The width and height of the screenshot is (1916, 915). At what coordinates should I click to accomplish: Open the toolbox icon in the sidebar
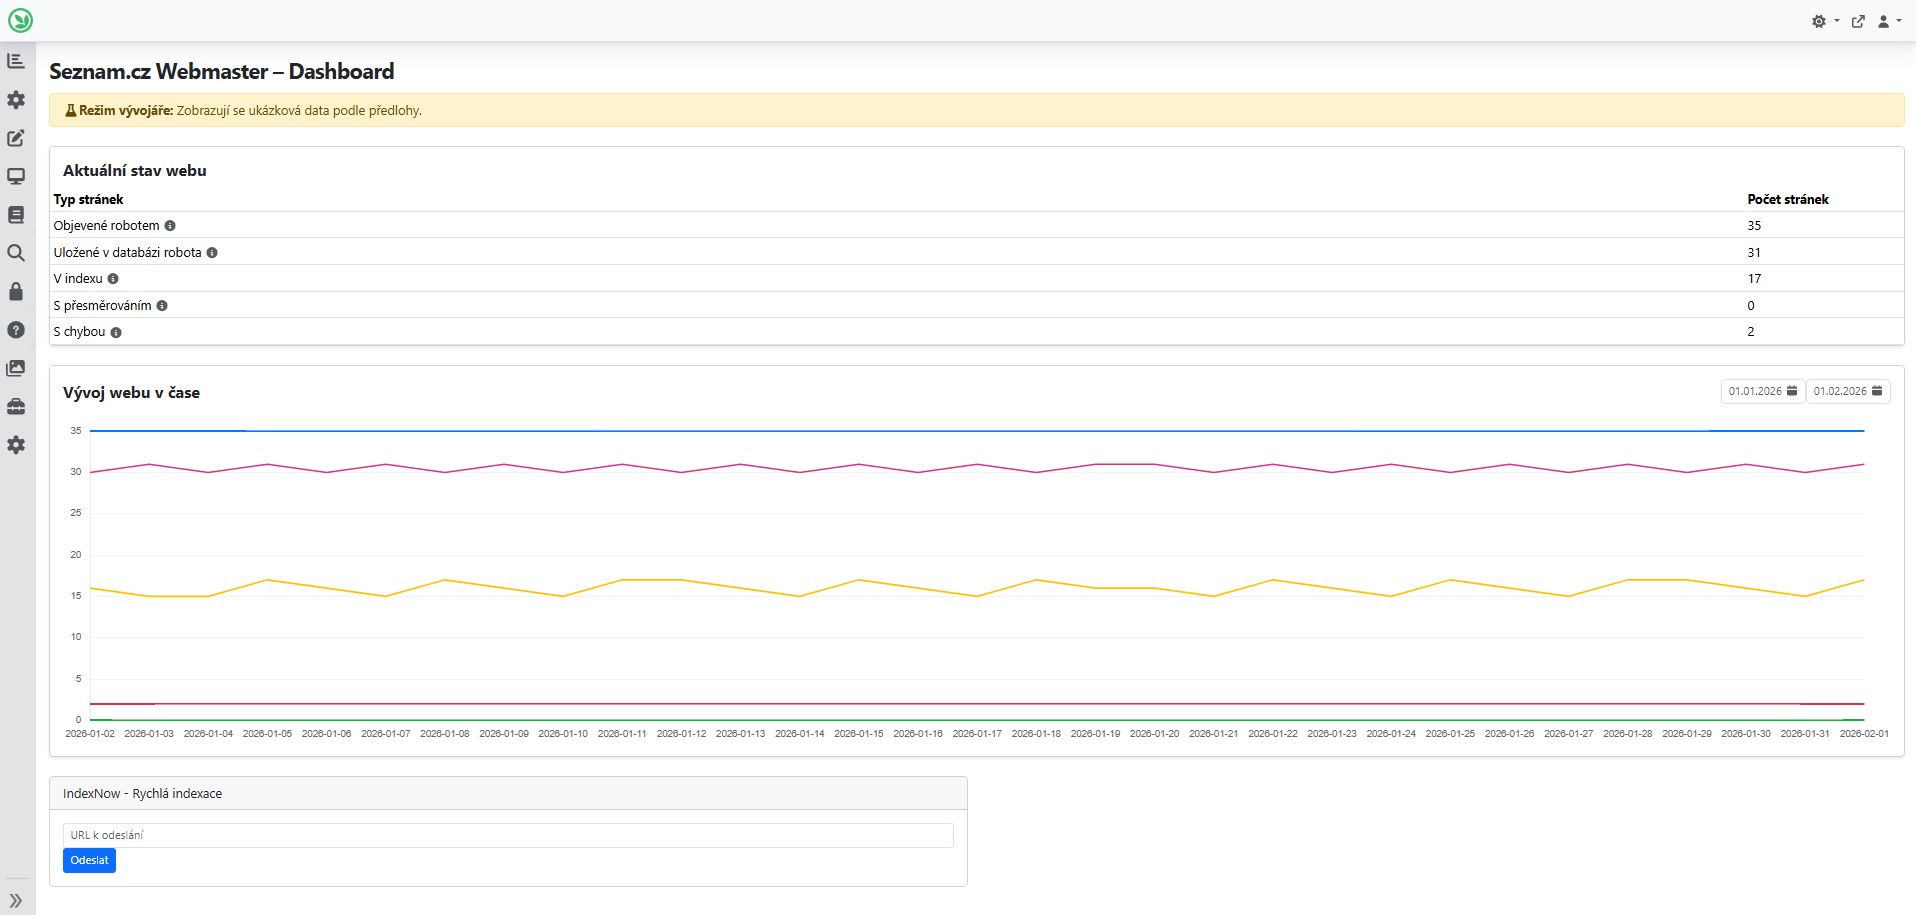click(x=16, y=406)
